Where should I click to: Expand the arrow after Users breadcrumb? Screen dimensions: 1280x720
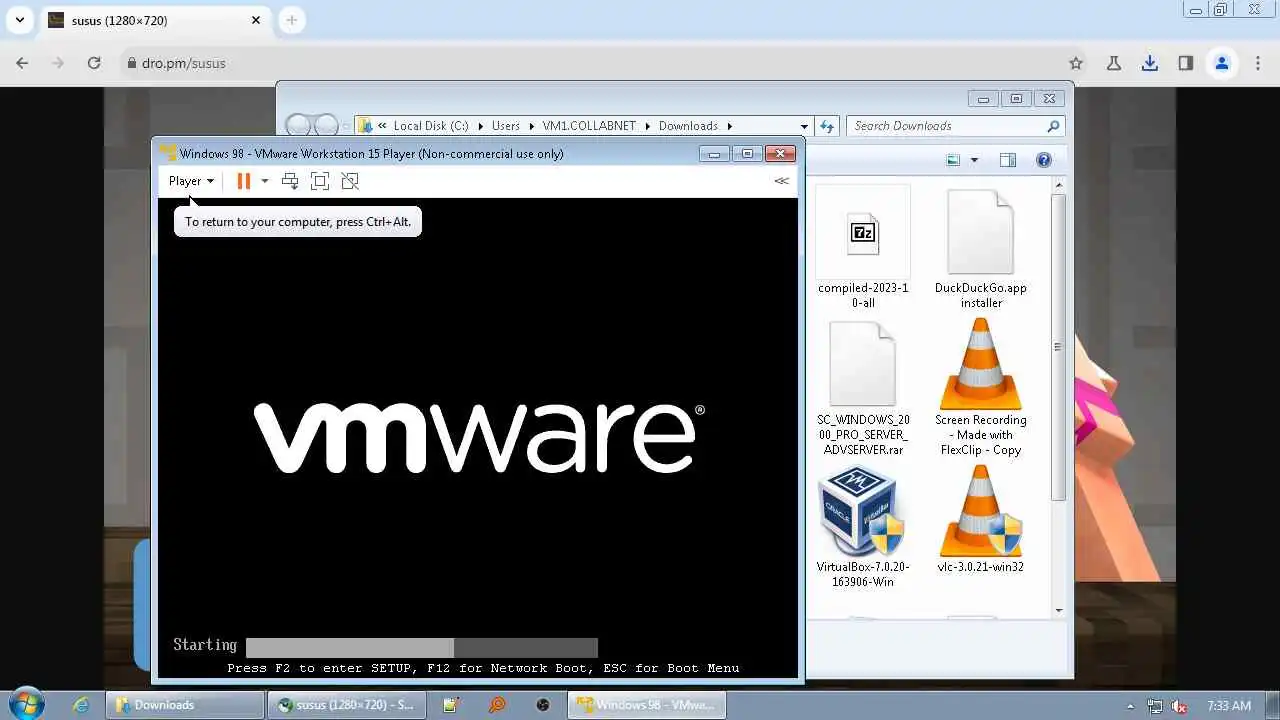(x=531, y=126)
